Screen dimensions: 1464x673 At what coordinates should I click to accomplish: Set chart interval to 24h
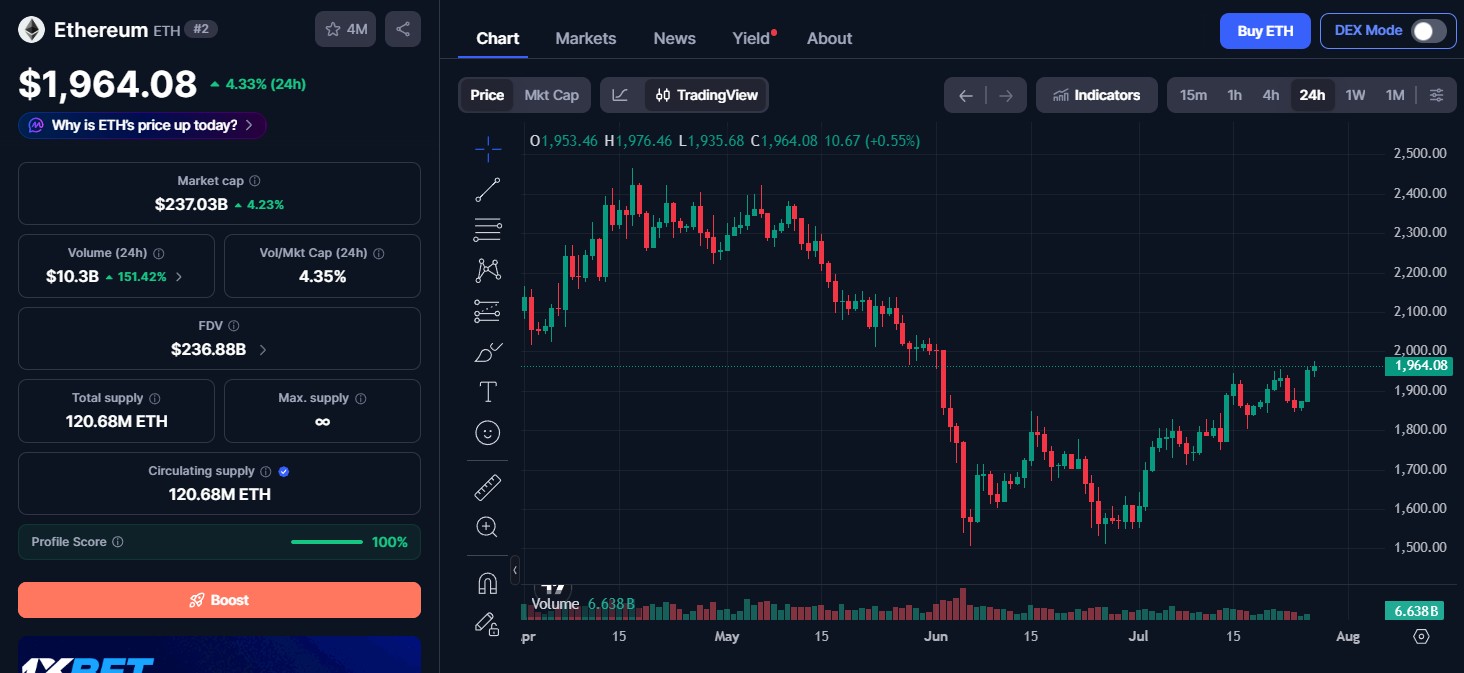1312,95
